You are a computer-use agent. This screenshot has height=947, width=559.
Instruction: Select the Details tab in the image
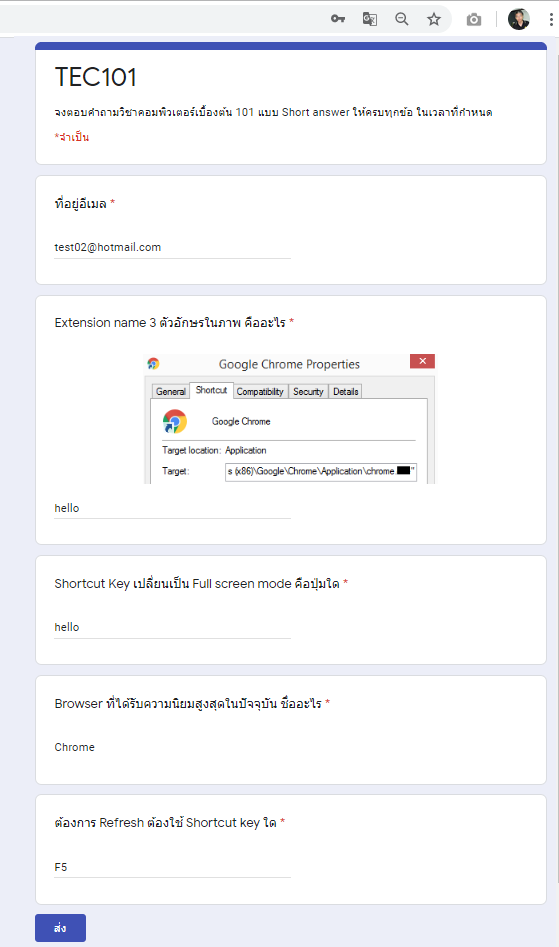[x=346, y=391]
